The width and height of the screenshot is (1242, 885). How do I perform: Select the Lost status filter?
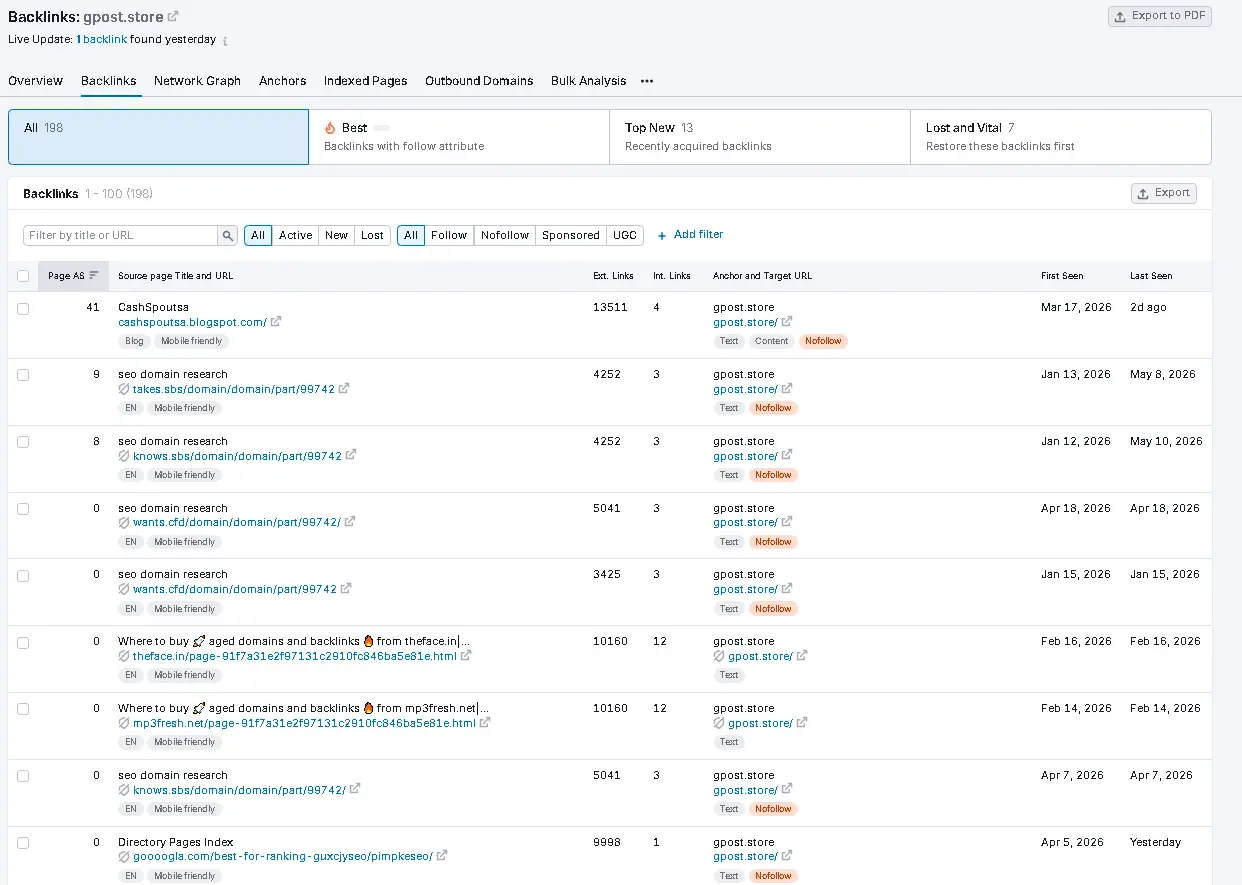tap(372, 235)
